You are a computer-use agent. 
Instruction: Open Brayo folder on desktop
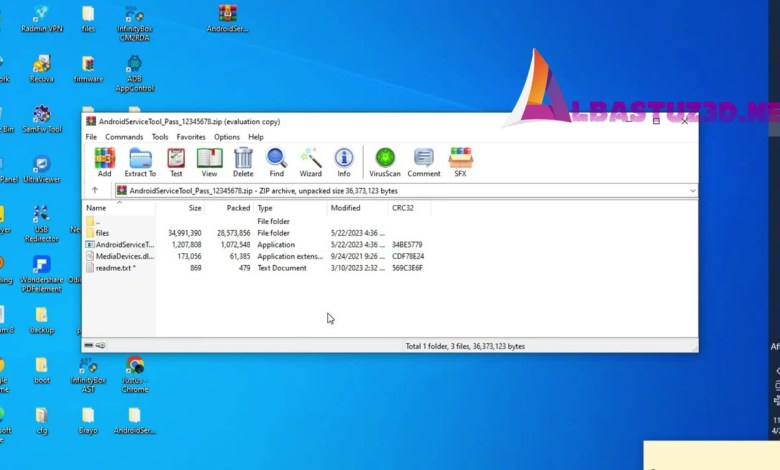coord(88,420)
